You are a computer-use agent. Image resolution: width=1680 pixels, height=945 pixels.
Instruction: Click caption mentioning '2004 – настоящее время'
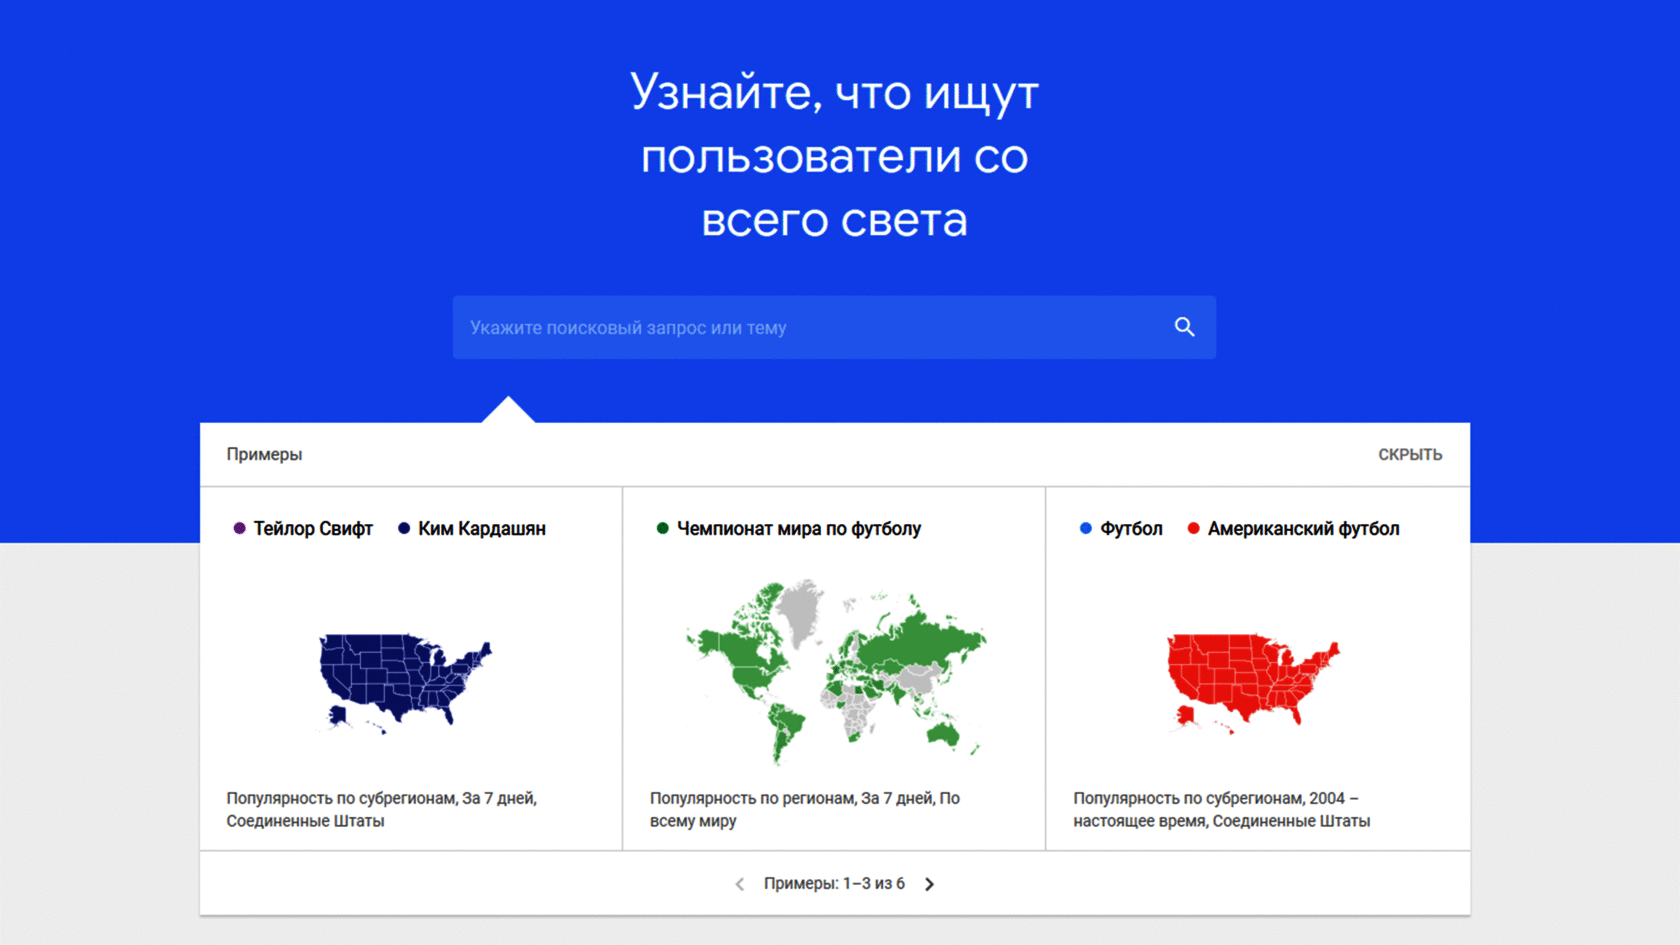click(x=1222, y=809)
